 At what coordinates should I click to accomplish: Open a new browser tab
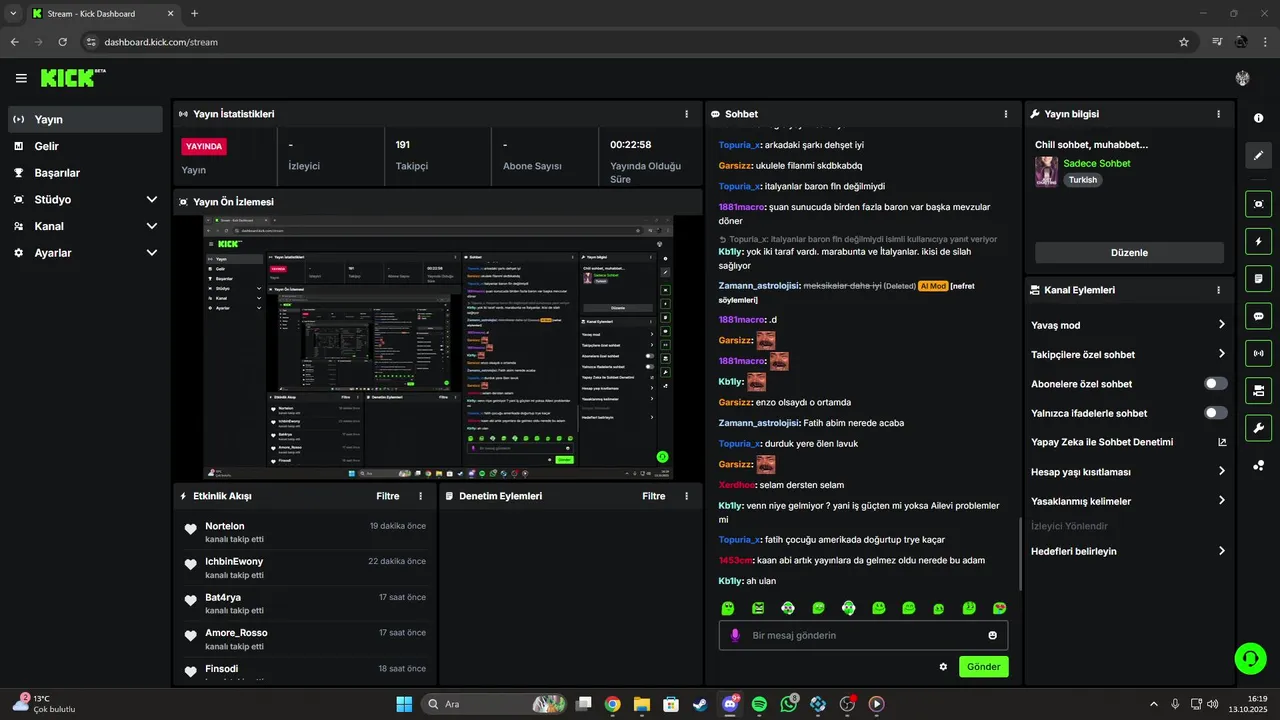(194, 13)
